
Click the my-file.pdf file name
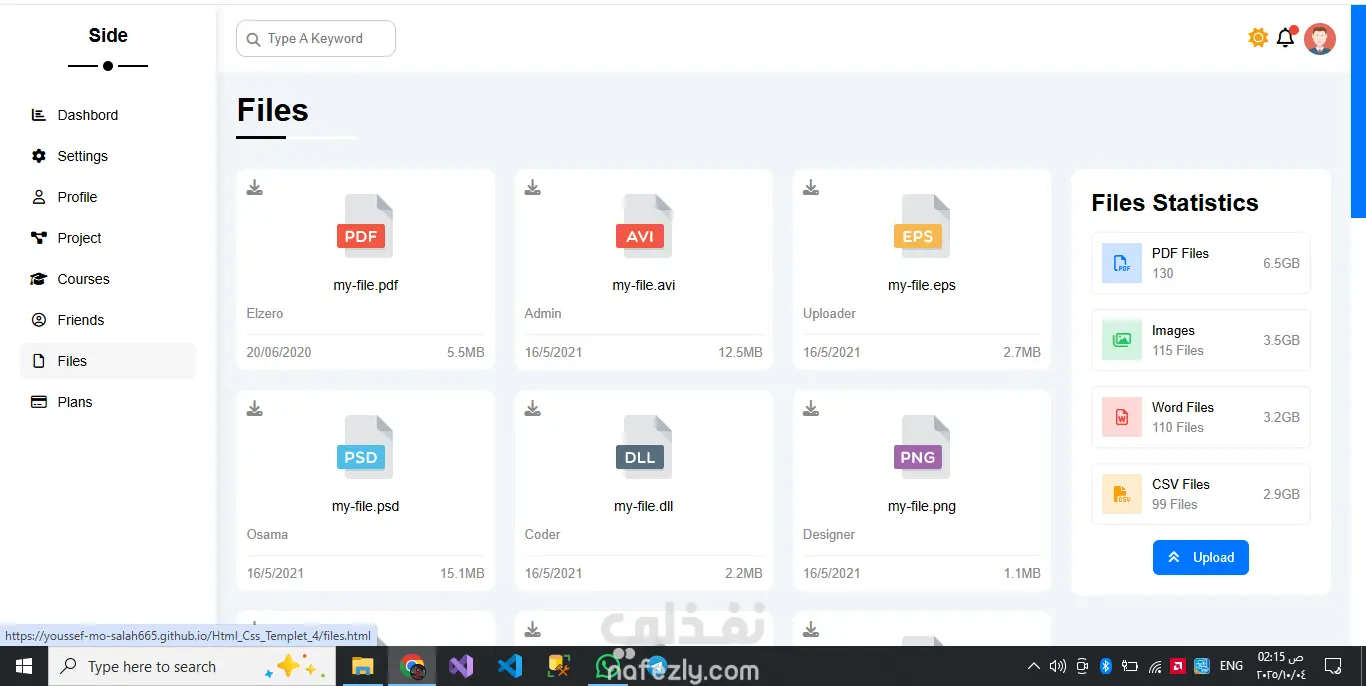click(366, 285)
